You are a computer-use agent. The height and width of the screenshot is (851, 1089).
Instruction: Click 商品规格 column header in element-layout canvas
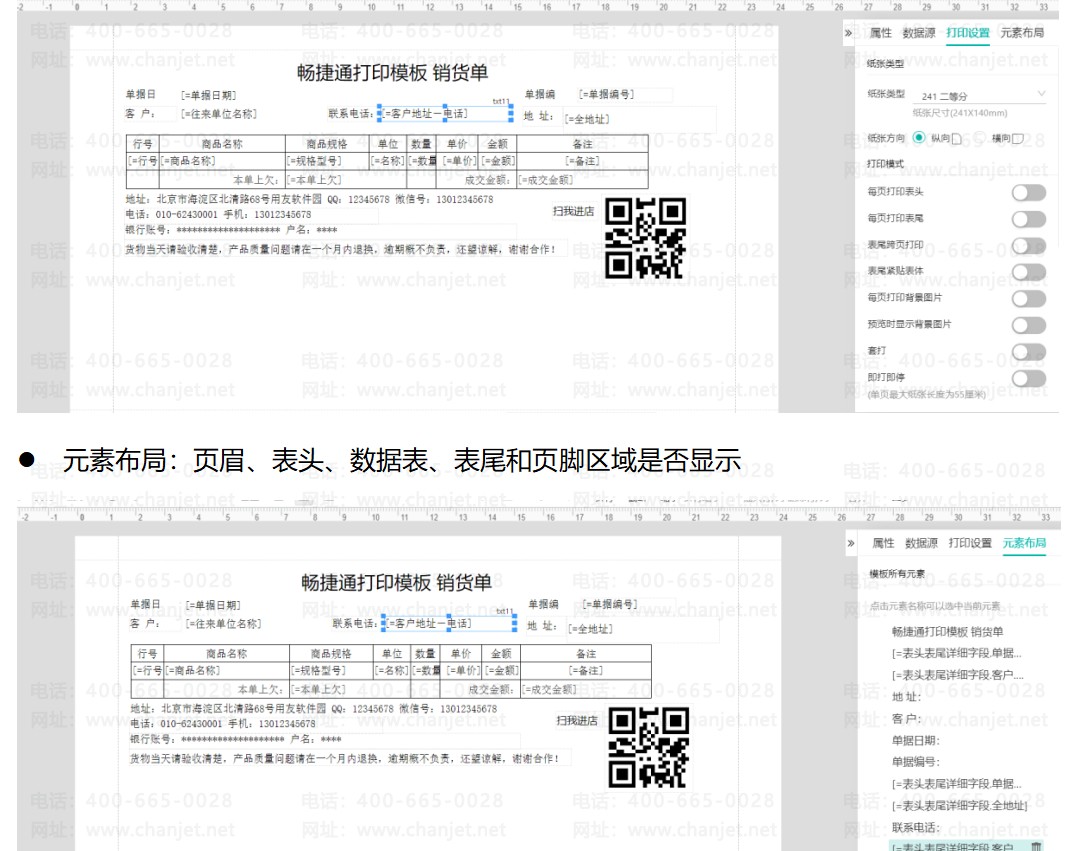[x=331, y=654]
